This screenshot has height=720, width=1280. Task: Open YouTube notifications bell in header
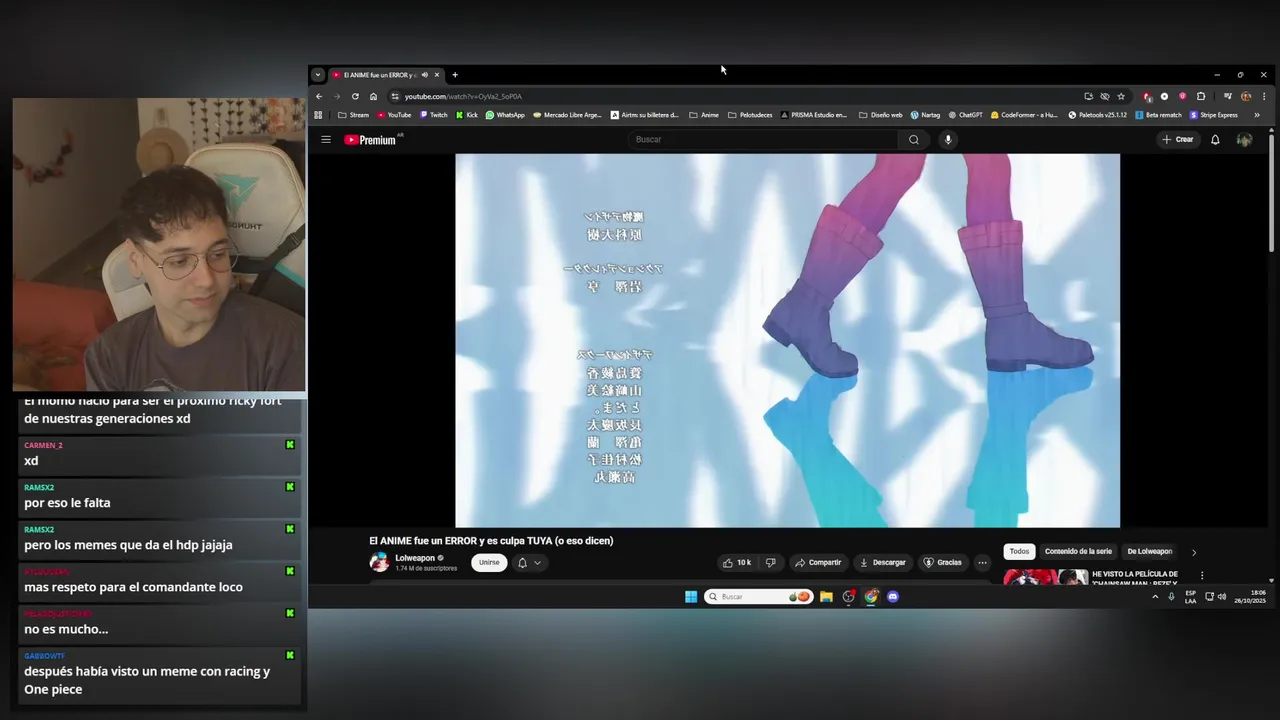(x=1215, y=140)
